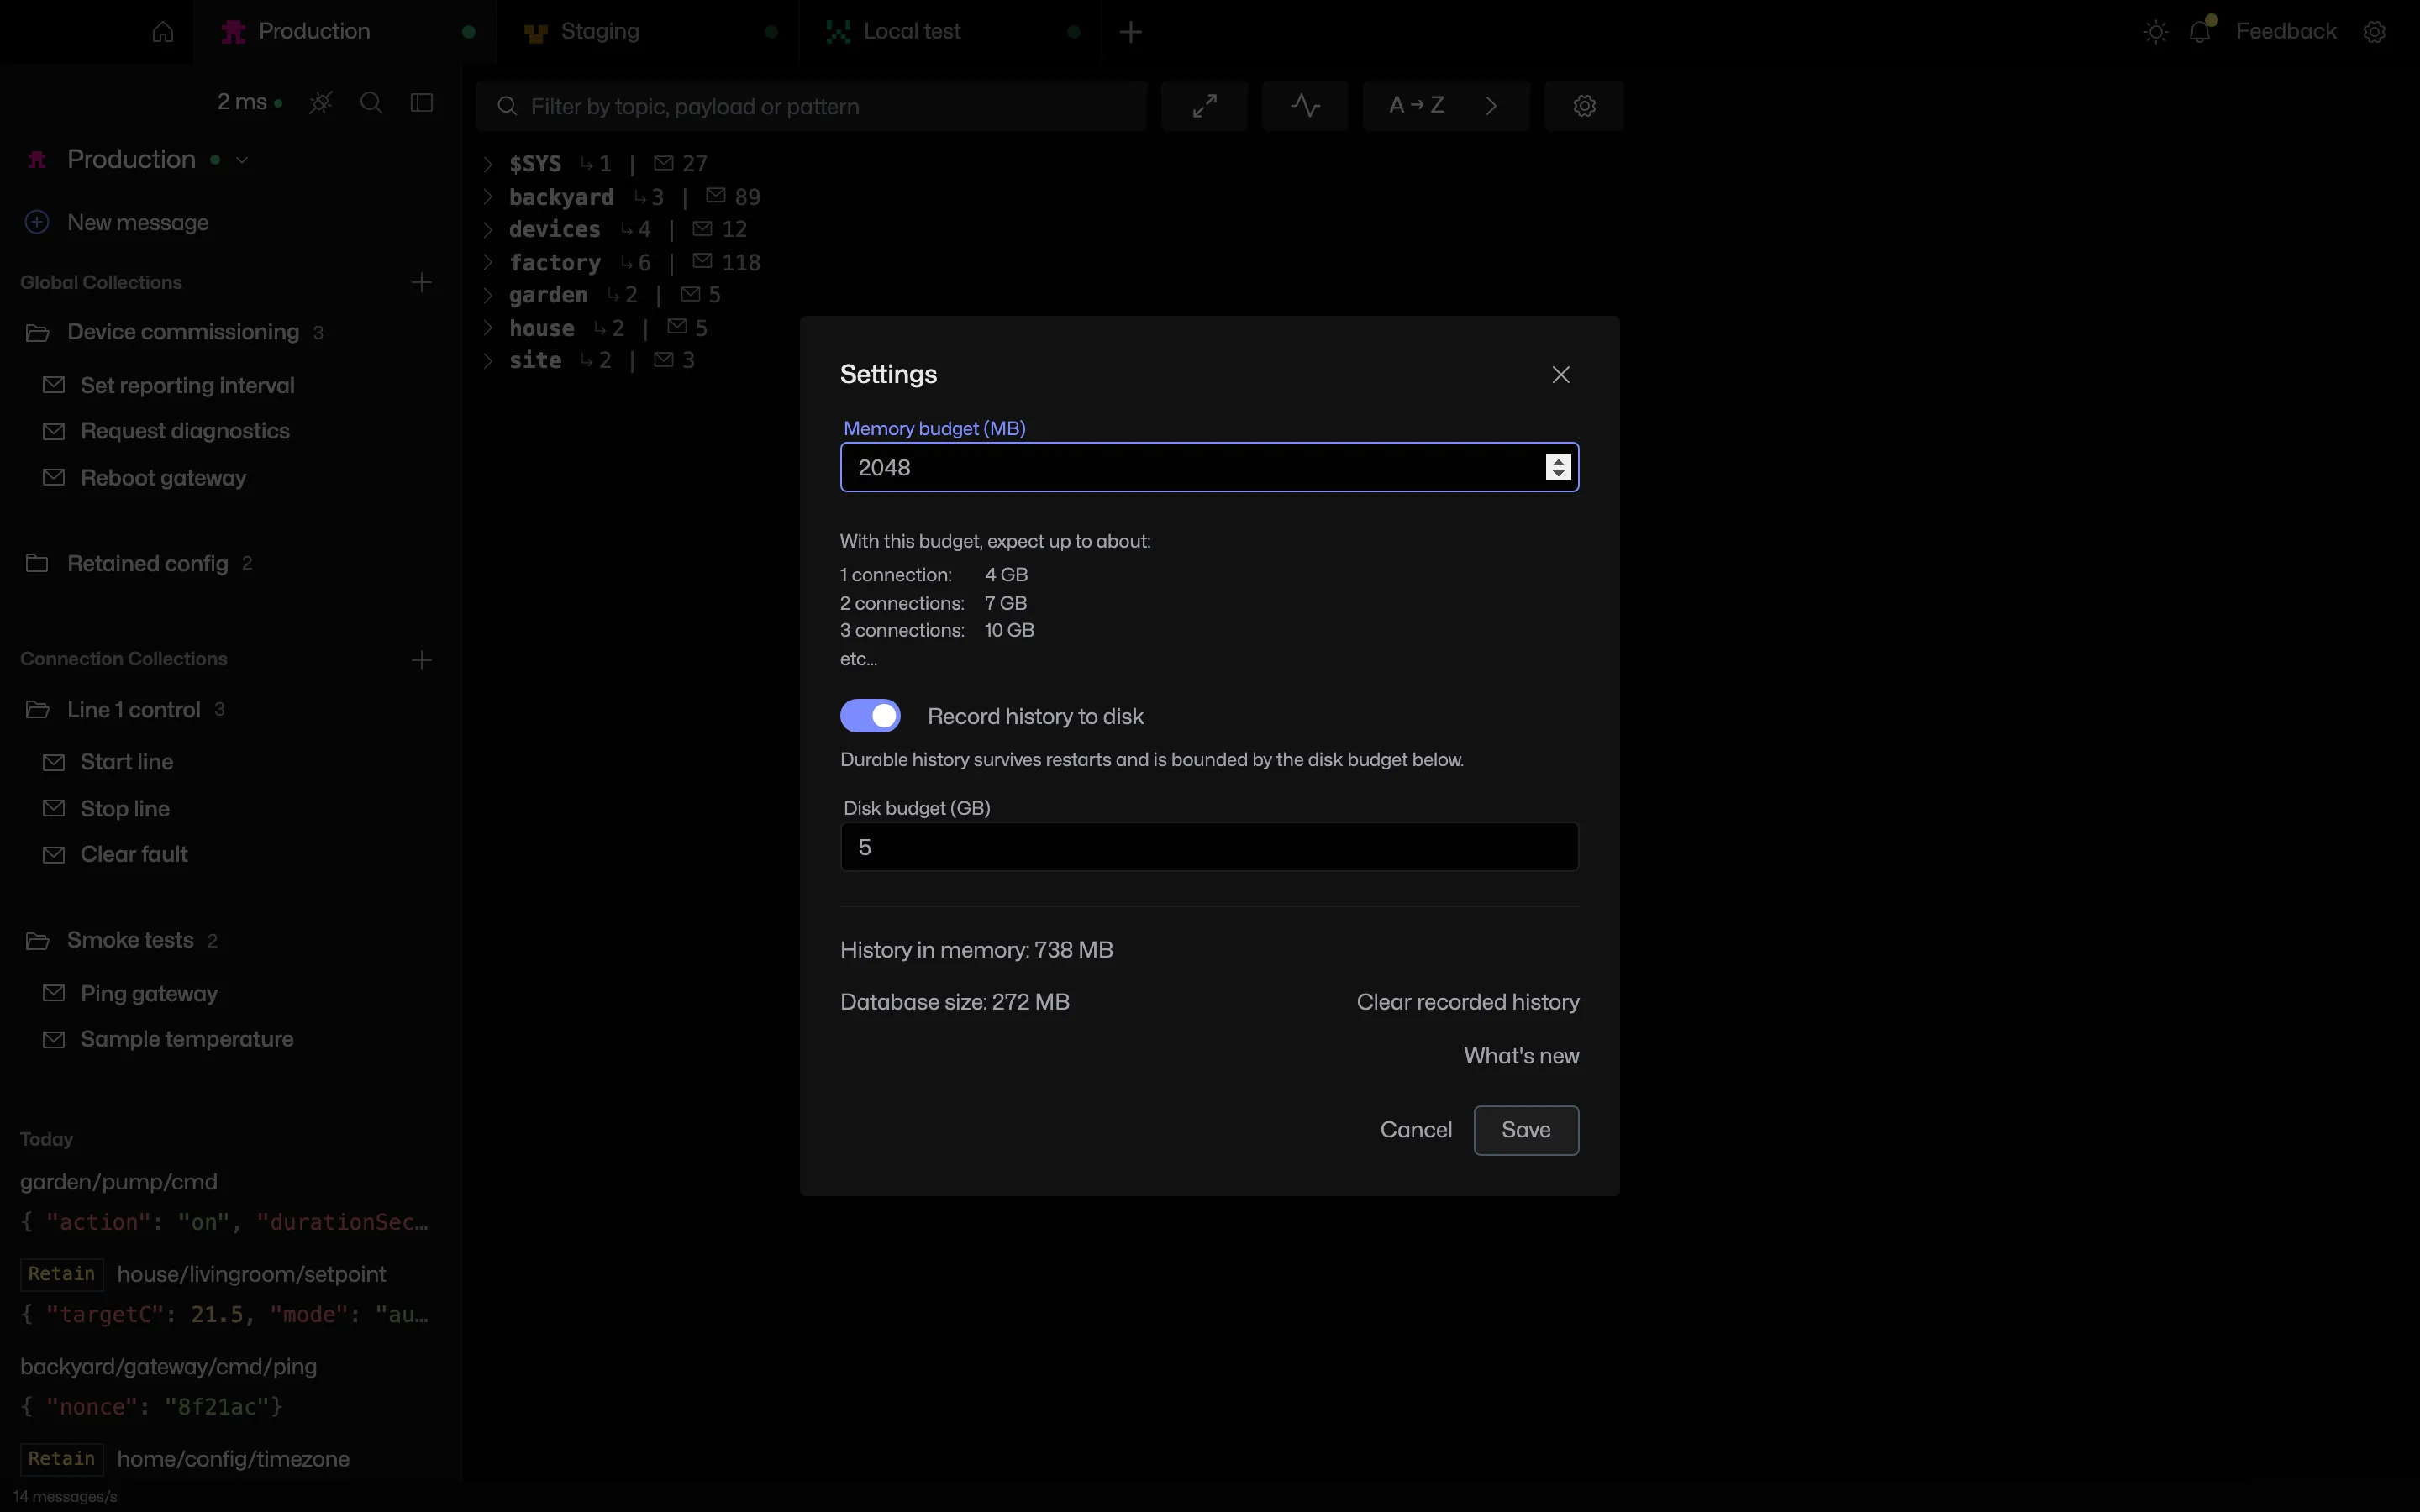2420x1512 pixels.
Task: Click the disconnect plug icon
Action: 321,103
